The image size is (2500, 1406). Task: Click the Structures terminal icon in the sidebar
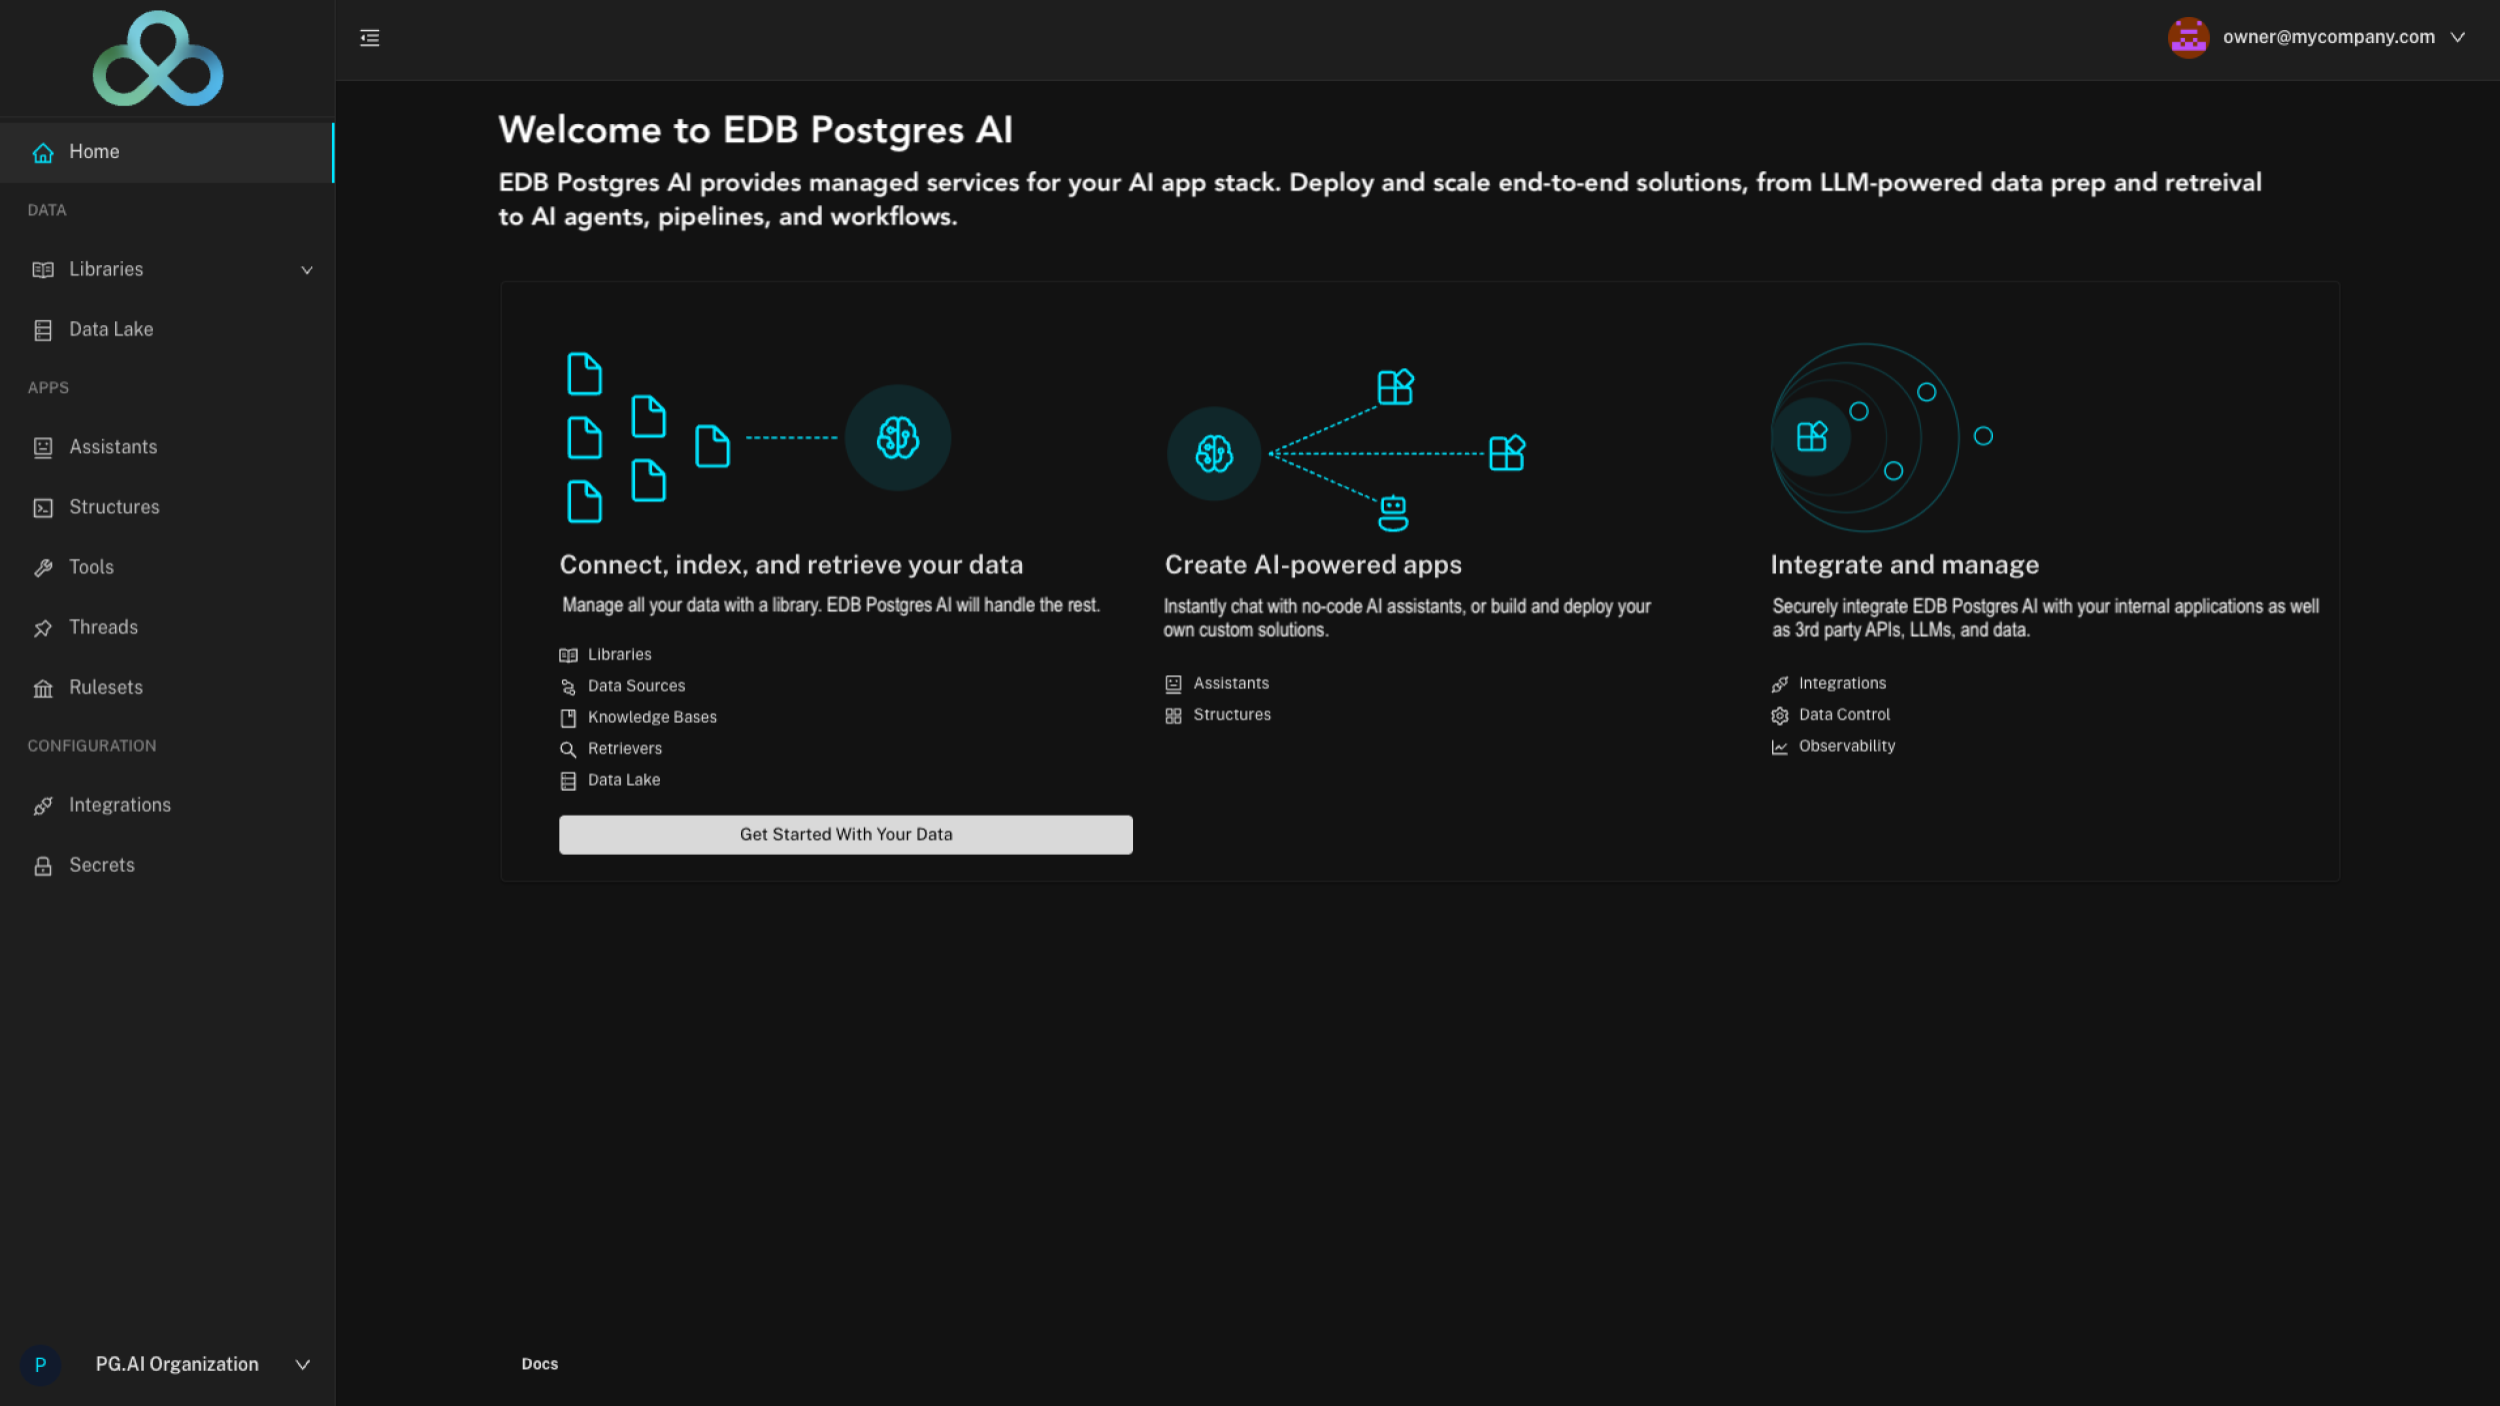tap(43, 507)
